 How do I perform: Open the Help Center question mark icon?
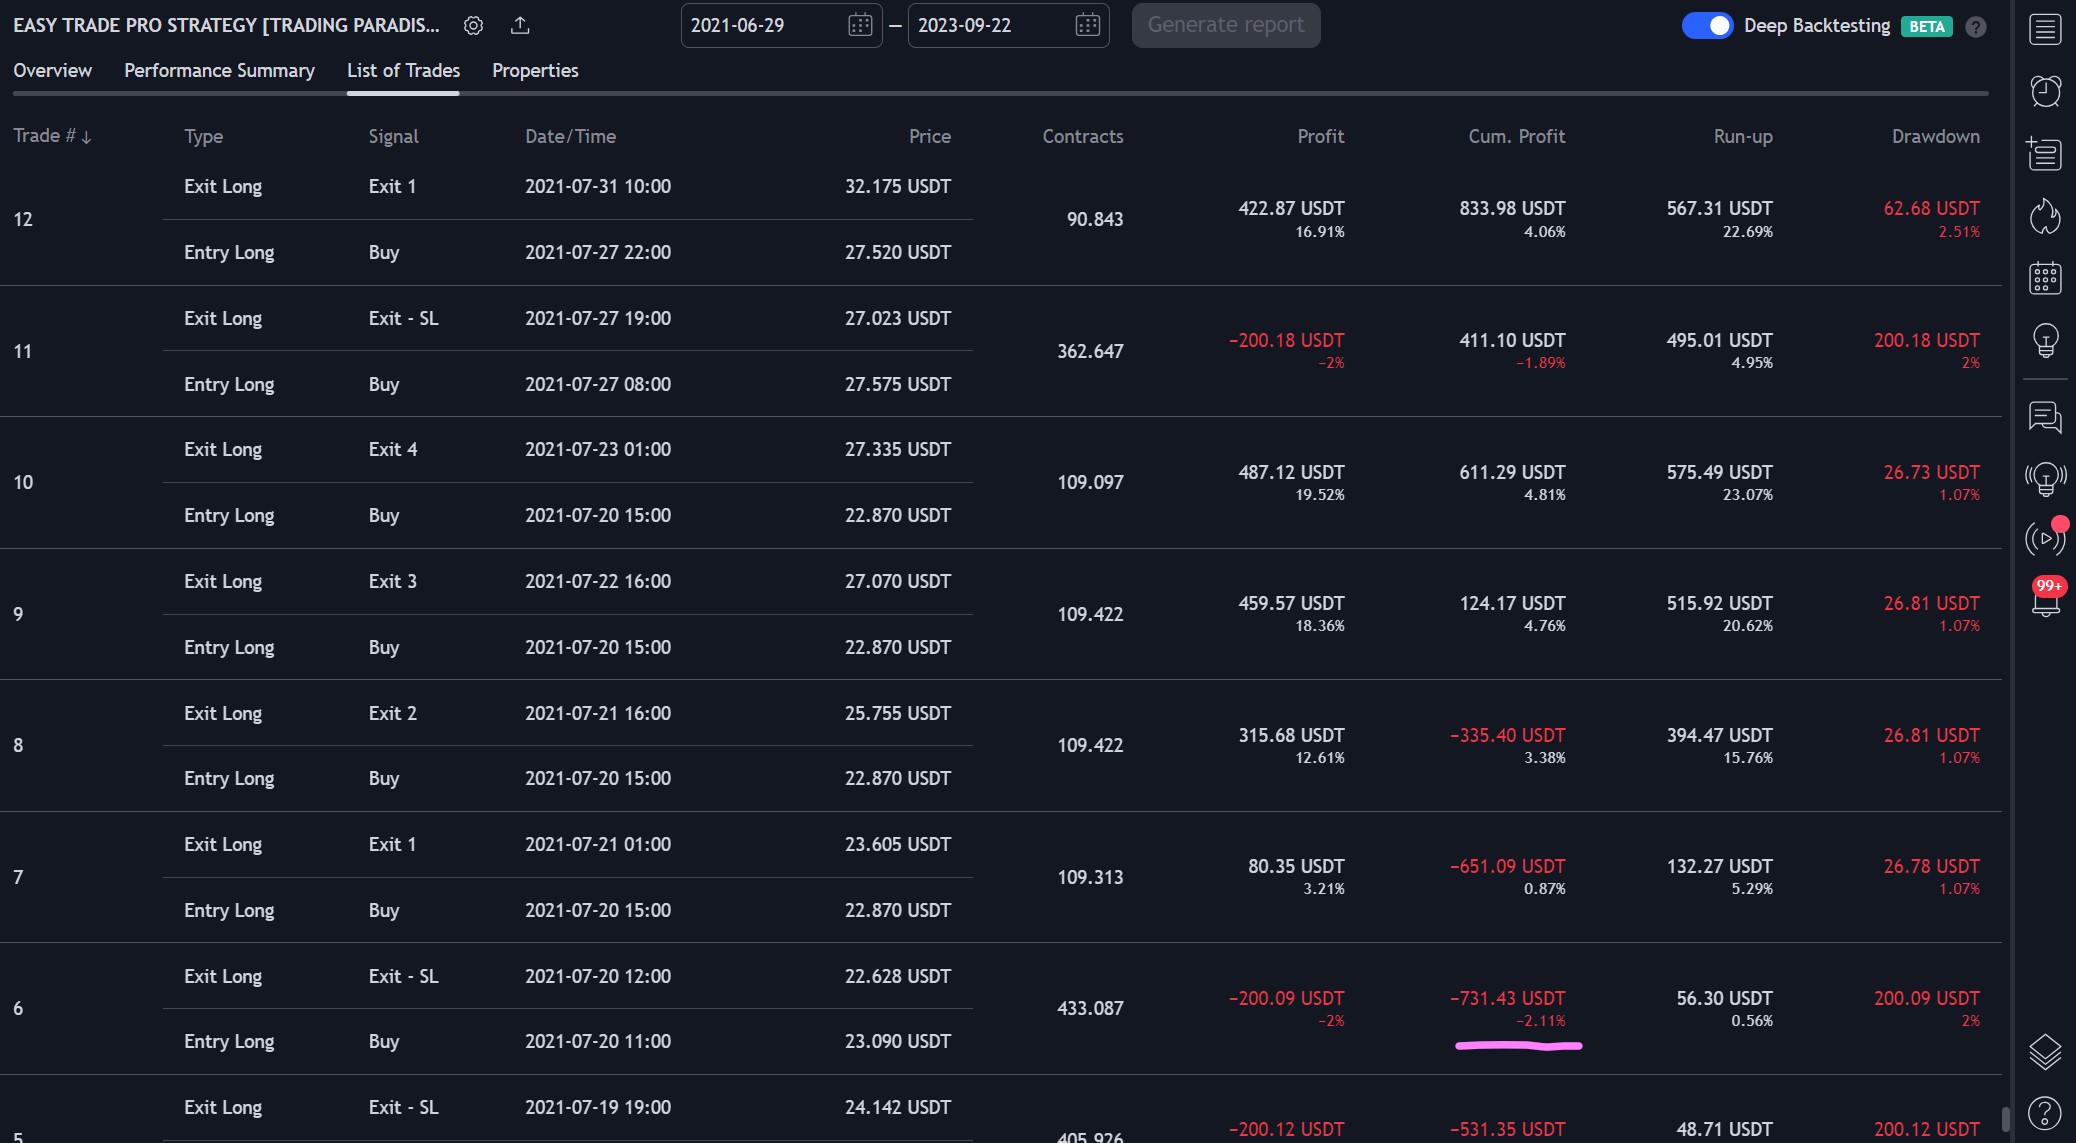coord(2045,1112)
